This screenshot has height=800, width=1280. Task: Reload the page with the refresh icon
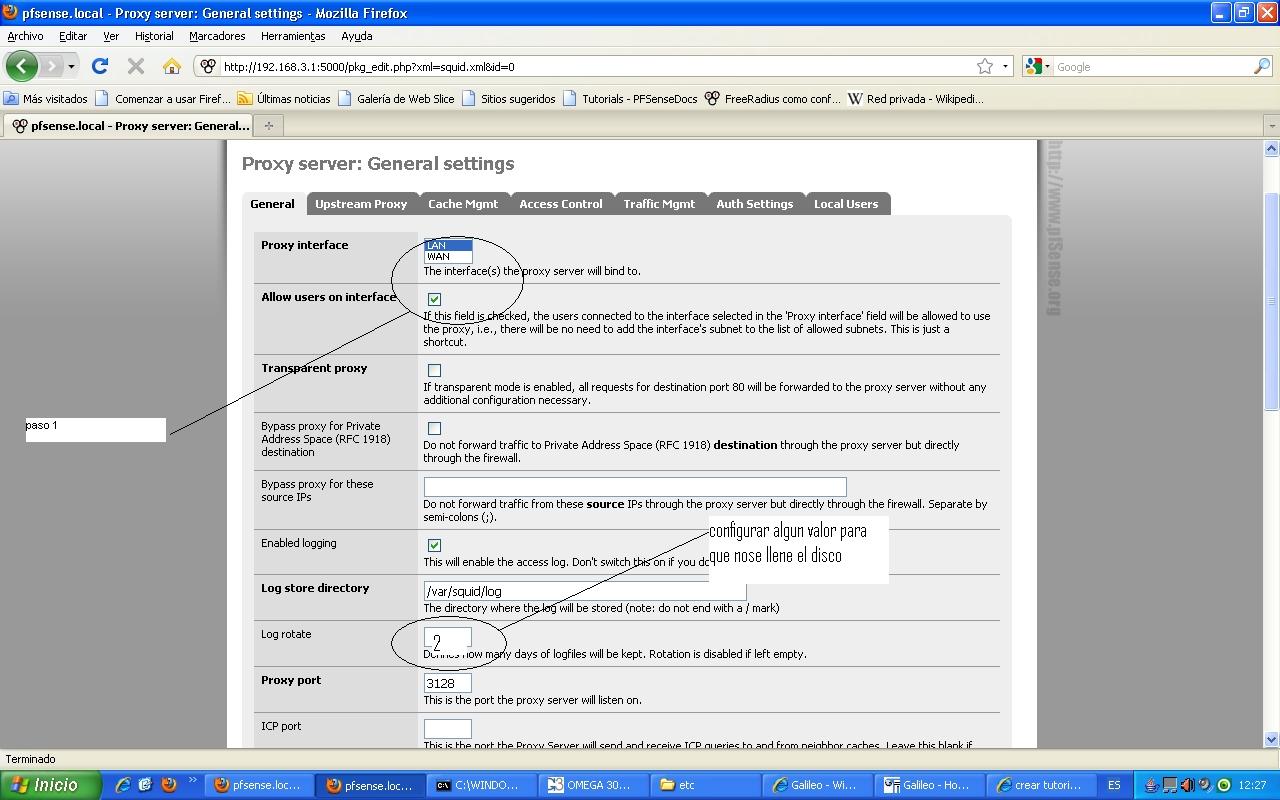[99, 66]
